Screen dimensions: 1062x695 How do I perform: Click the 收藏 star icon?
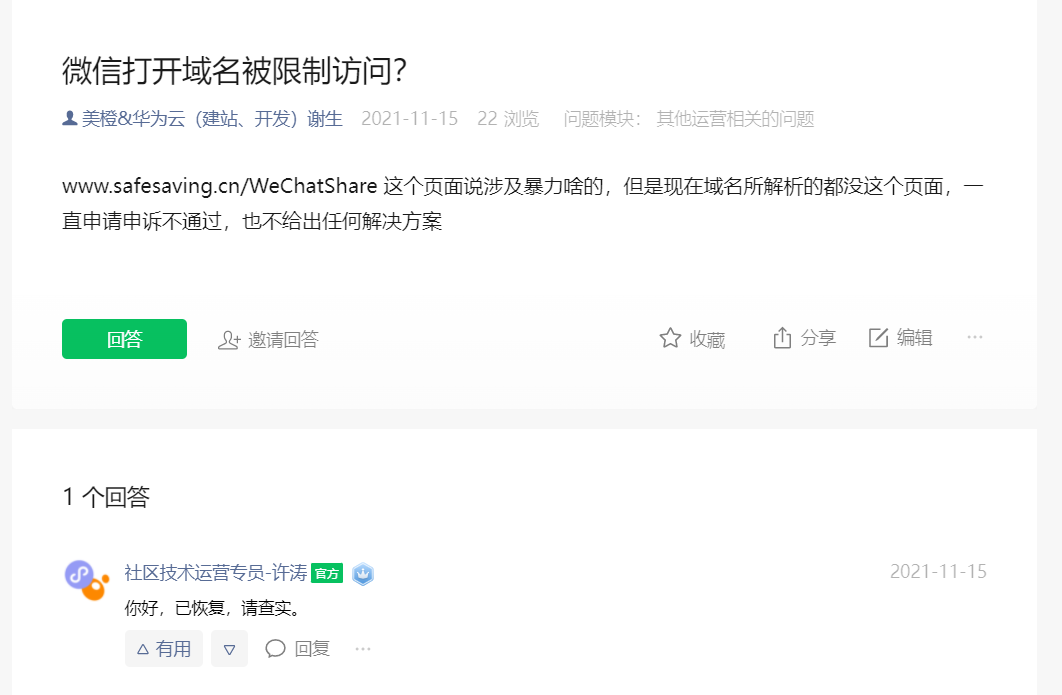pyautogui.click(x=670, y=338)
